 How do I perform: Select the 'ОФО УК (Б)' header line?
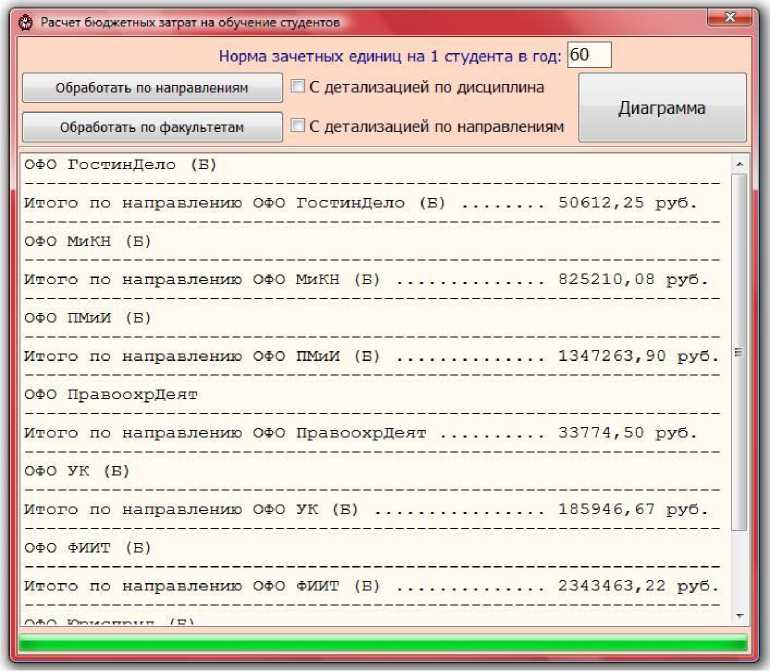[x=77, y=471]
